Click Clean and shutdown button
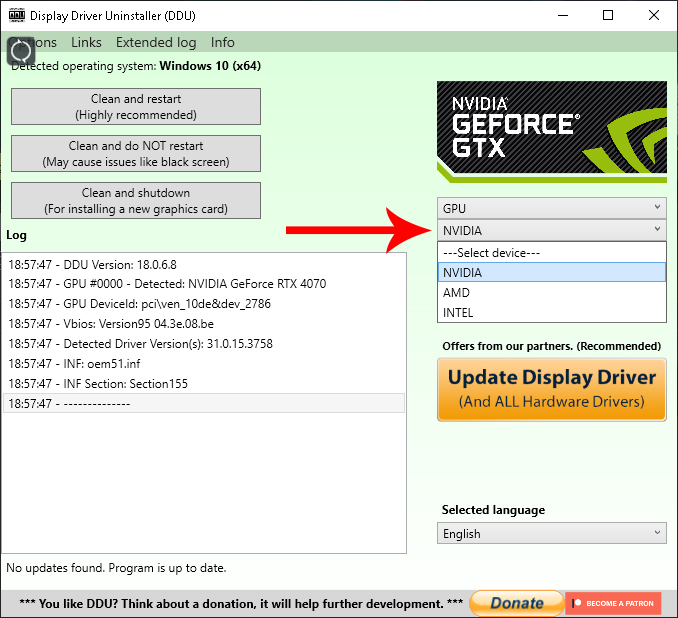The width and height of the screenshot is (678, 618). coord(136,201)
